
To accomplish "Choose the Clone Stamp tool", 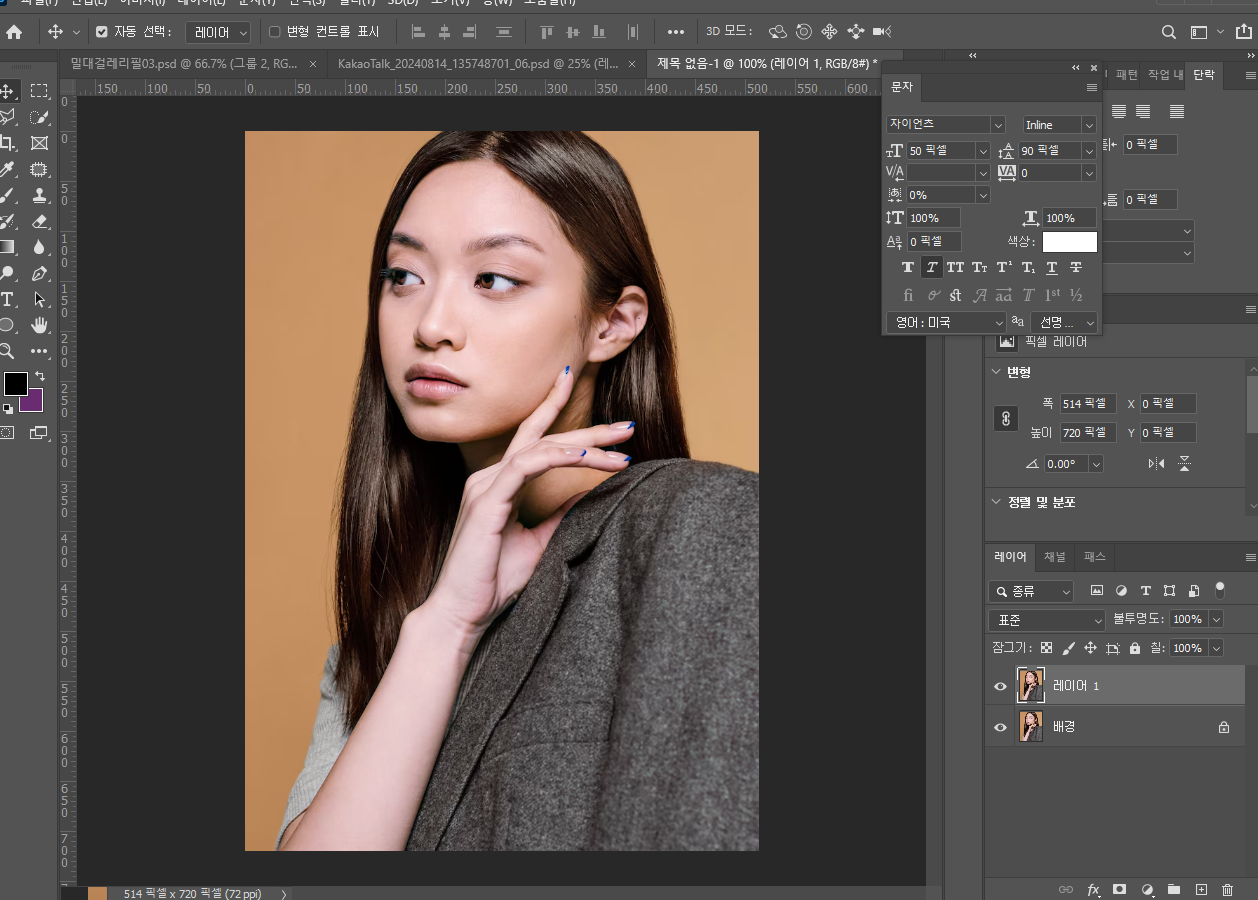I will [40, 195].
